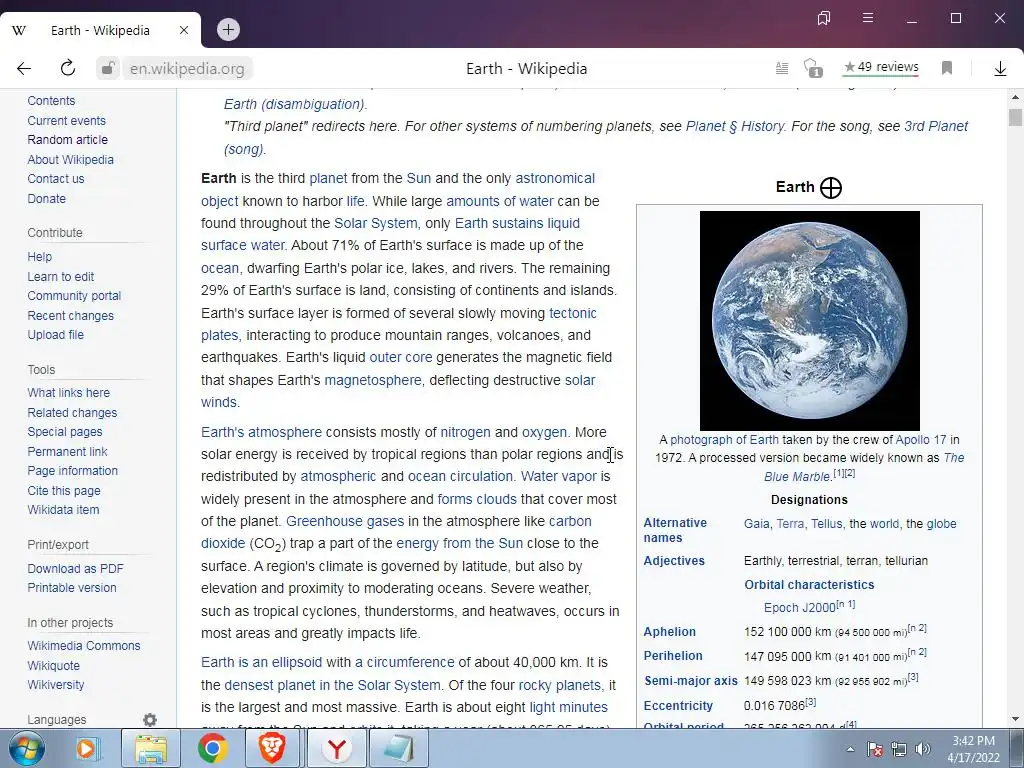Open Special pages link
The height and width of the screenshot is (768, 1024).
click(65, 432)
